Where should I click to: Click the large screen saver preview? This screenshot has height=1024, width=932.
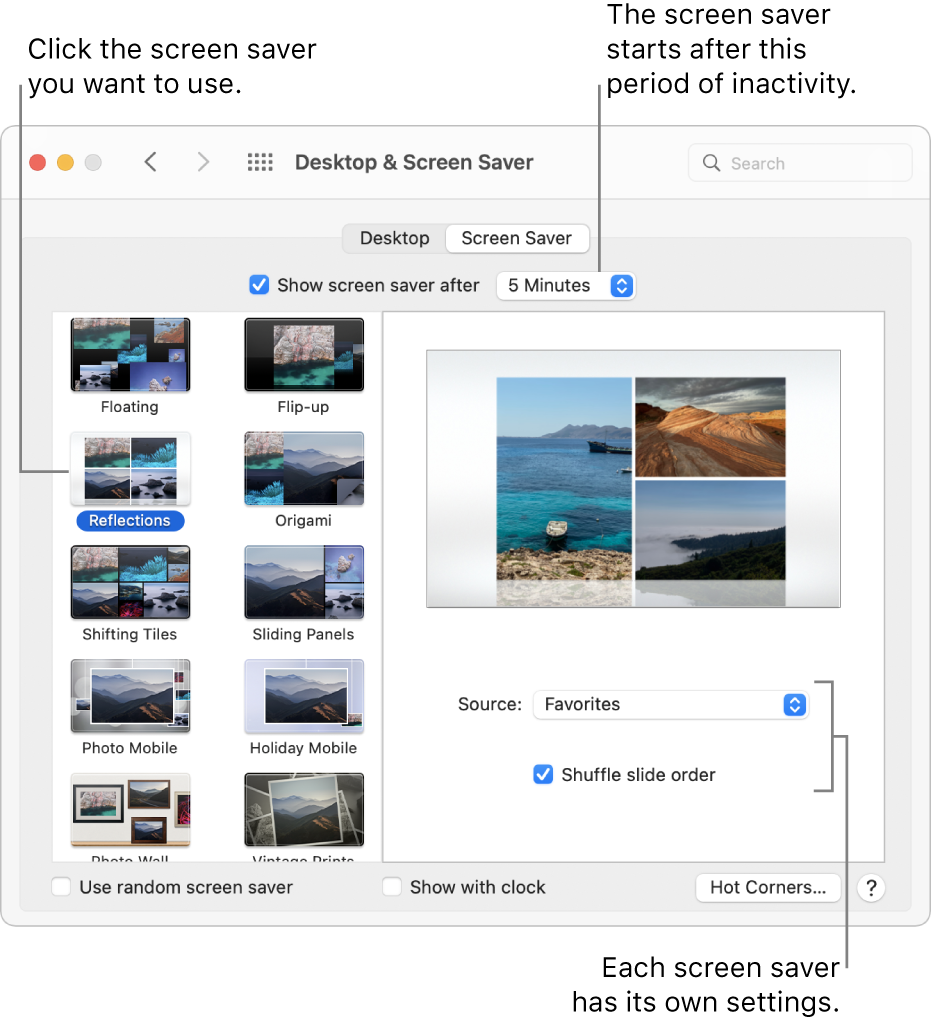pyautogui.click(x=633, y=479)
